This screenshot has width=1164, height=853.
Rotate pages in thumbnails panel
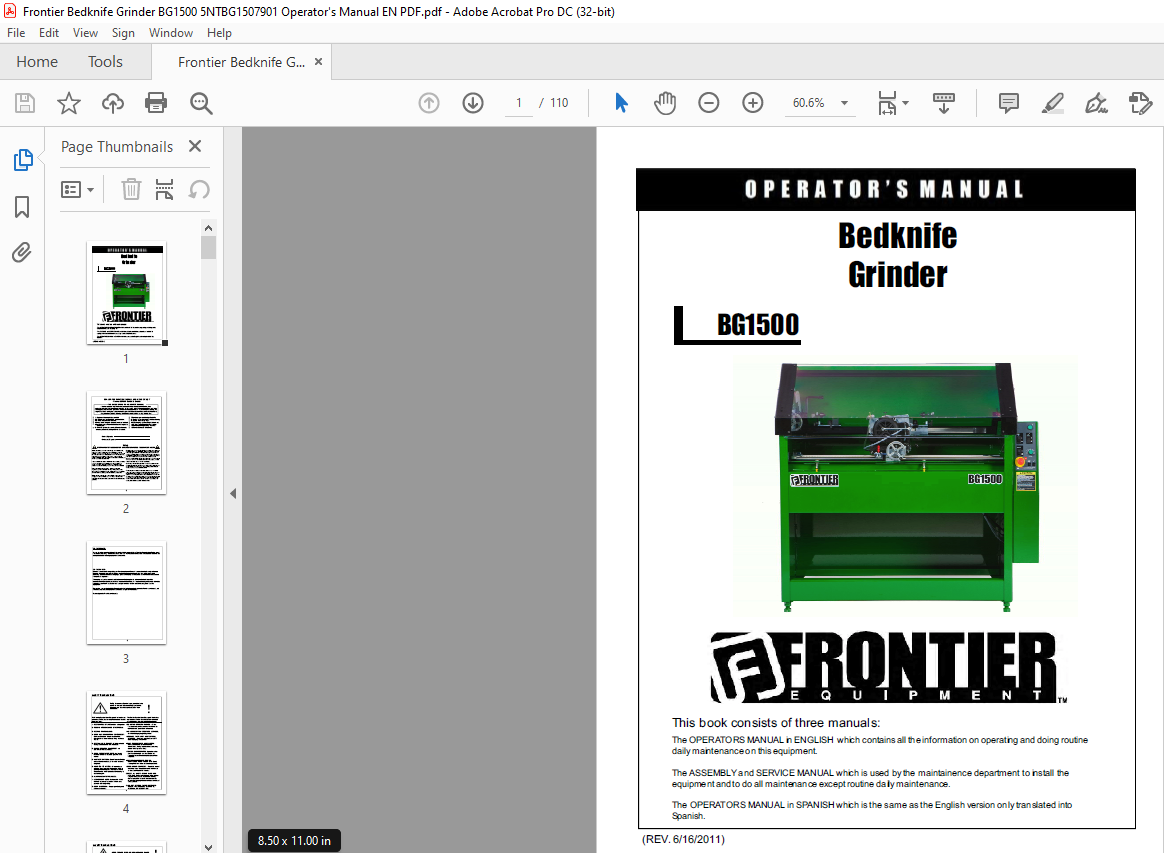[198, 189]
